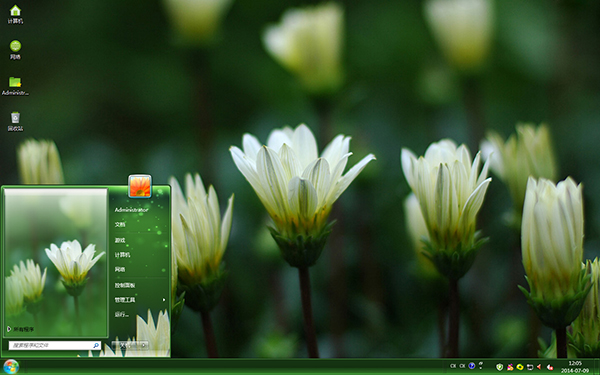Click the Windows Start orb button

(11, 367)
